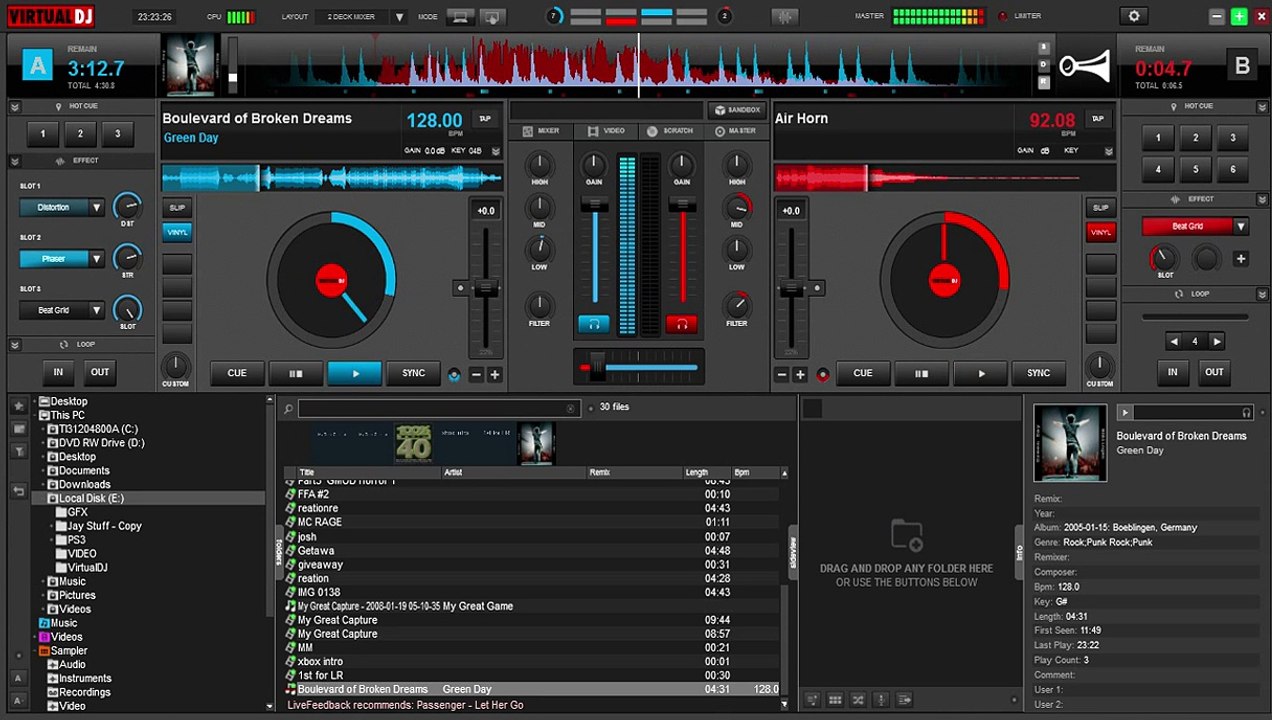This screenshot has width=1272, height=720.
Task: Trigger the Air Horn sampler icon
Action: [x=1085, y=67]
